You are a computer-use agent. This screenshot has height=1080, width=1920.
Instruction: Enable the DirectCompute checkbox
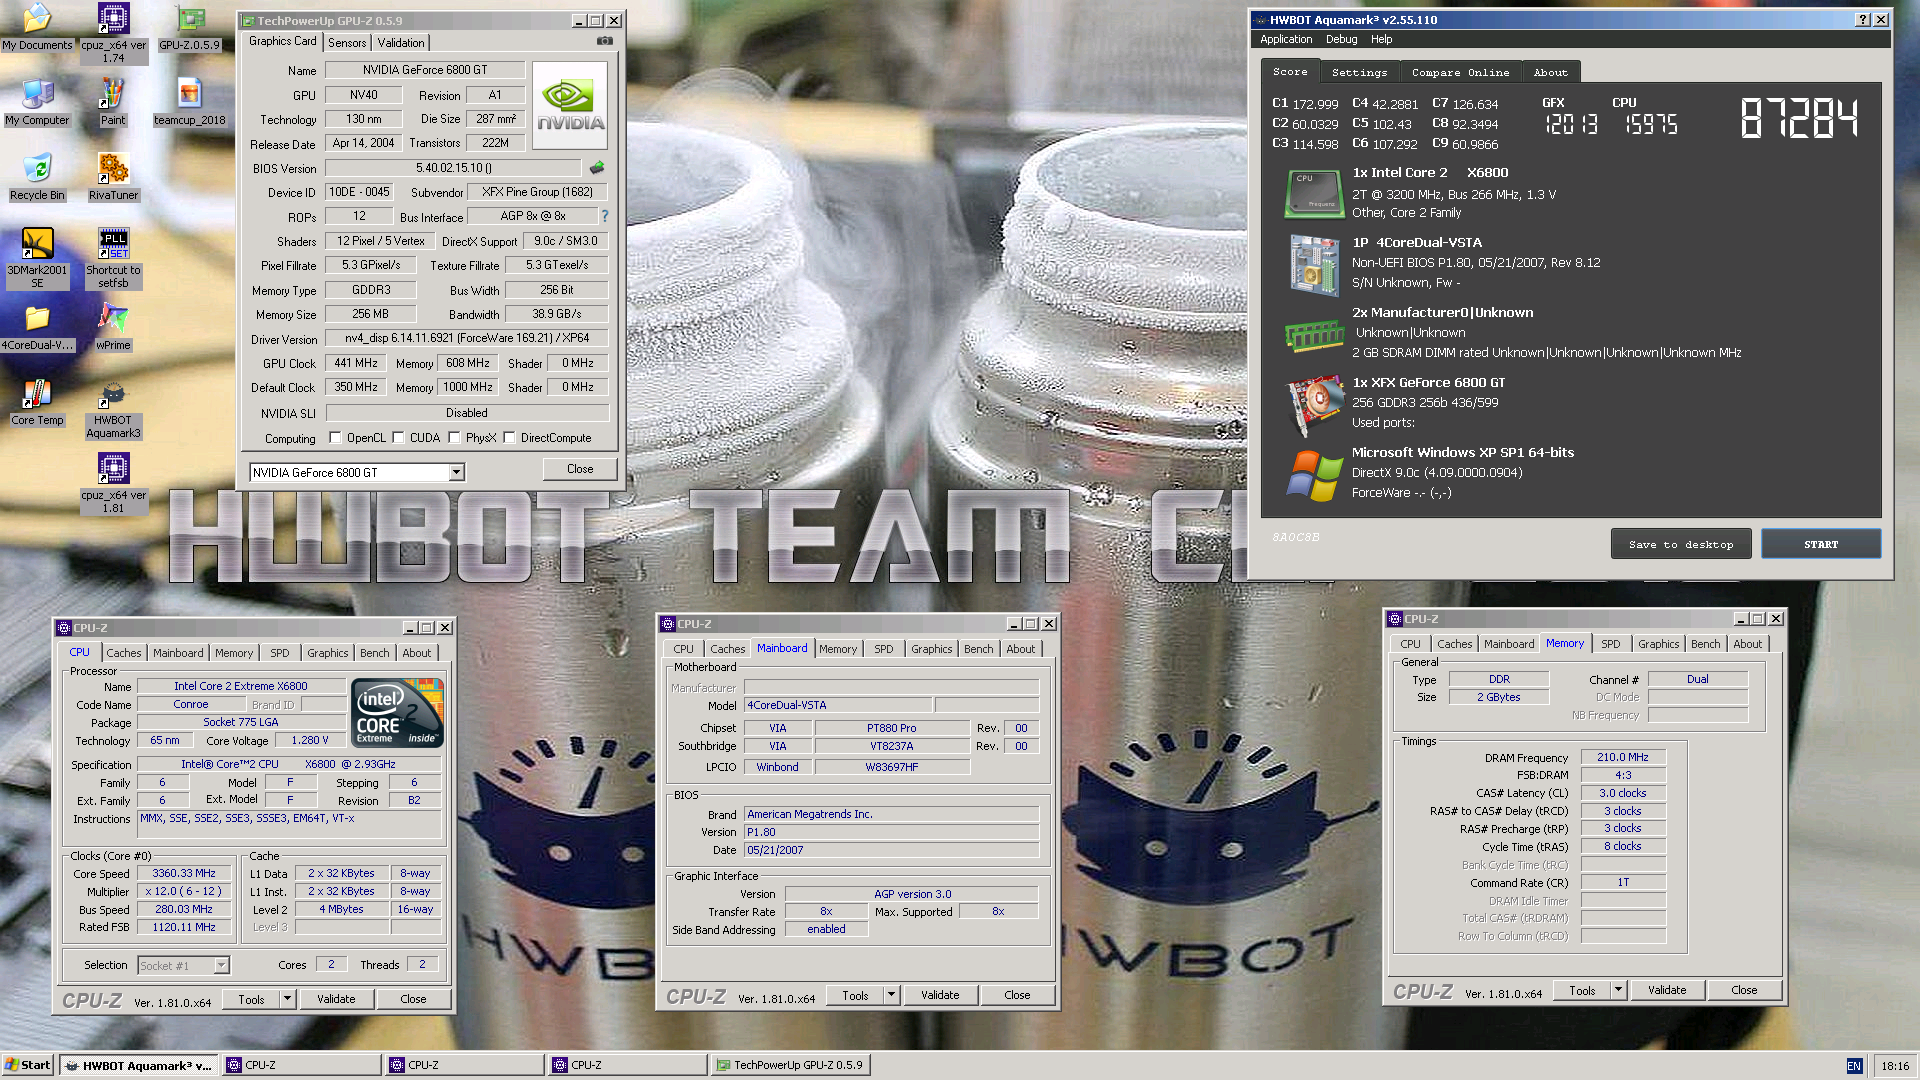(509, 437)
